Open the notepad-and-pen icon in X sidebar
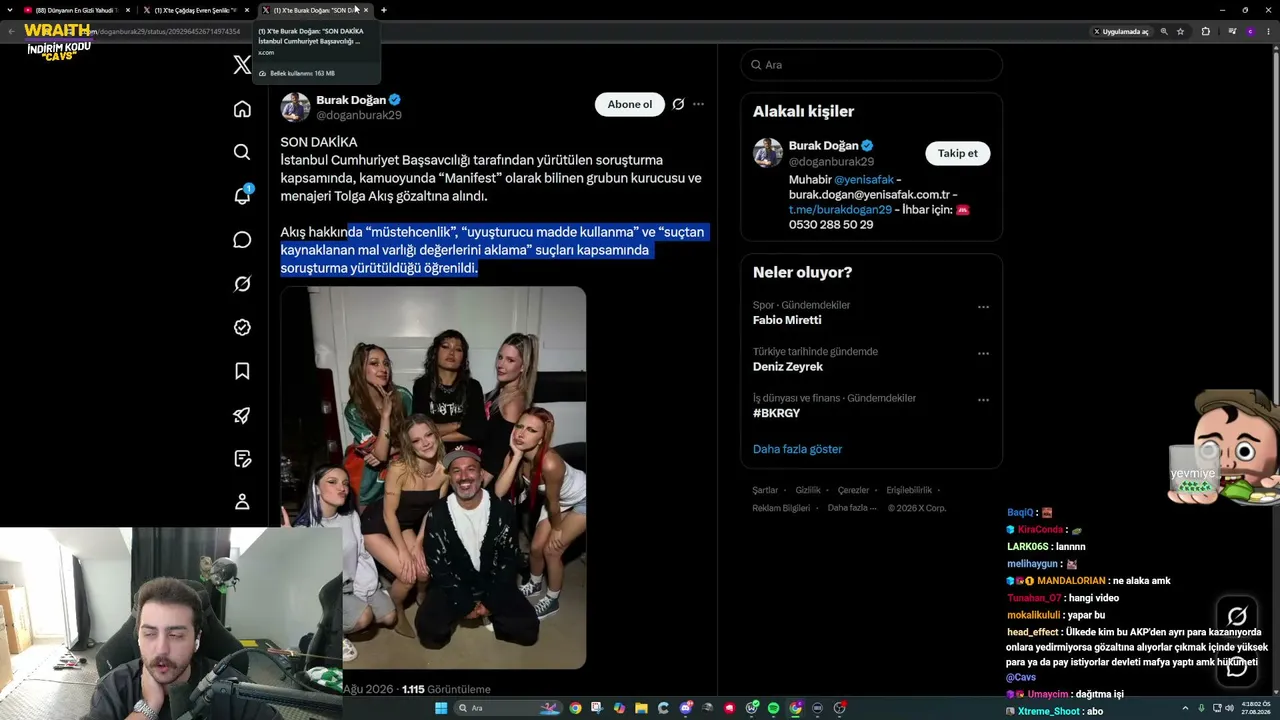This screenshot has width=1280, height=720. pos(242,459)
